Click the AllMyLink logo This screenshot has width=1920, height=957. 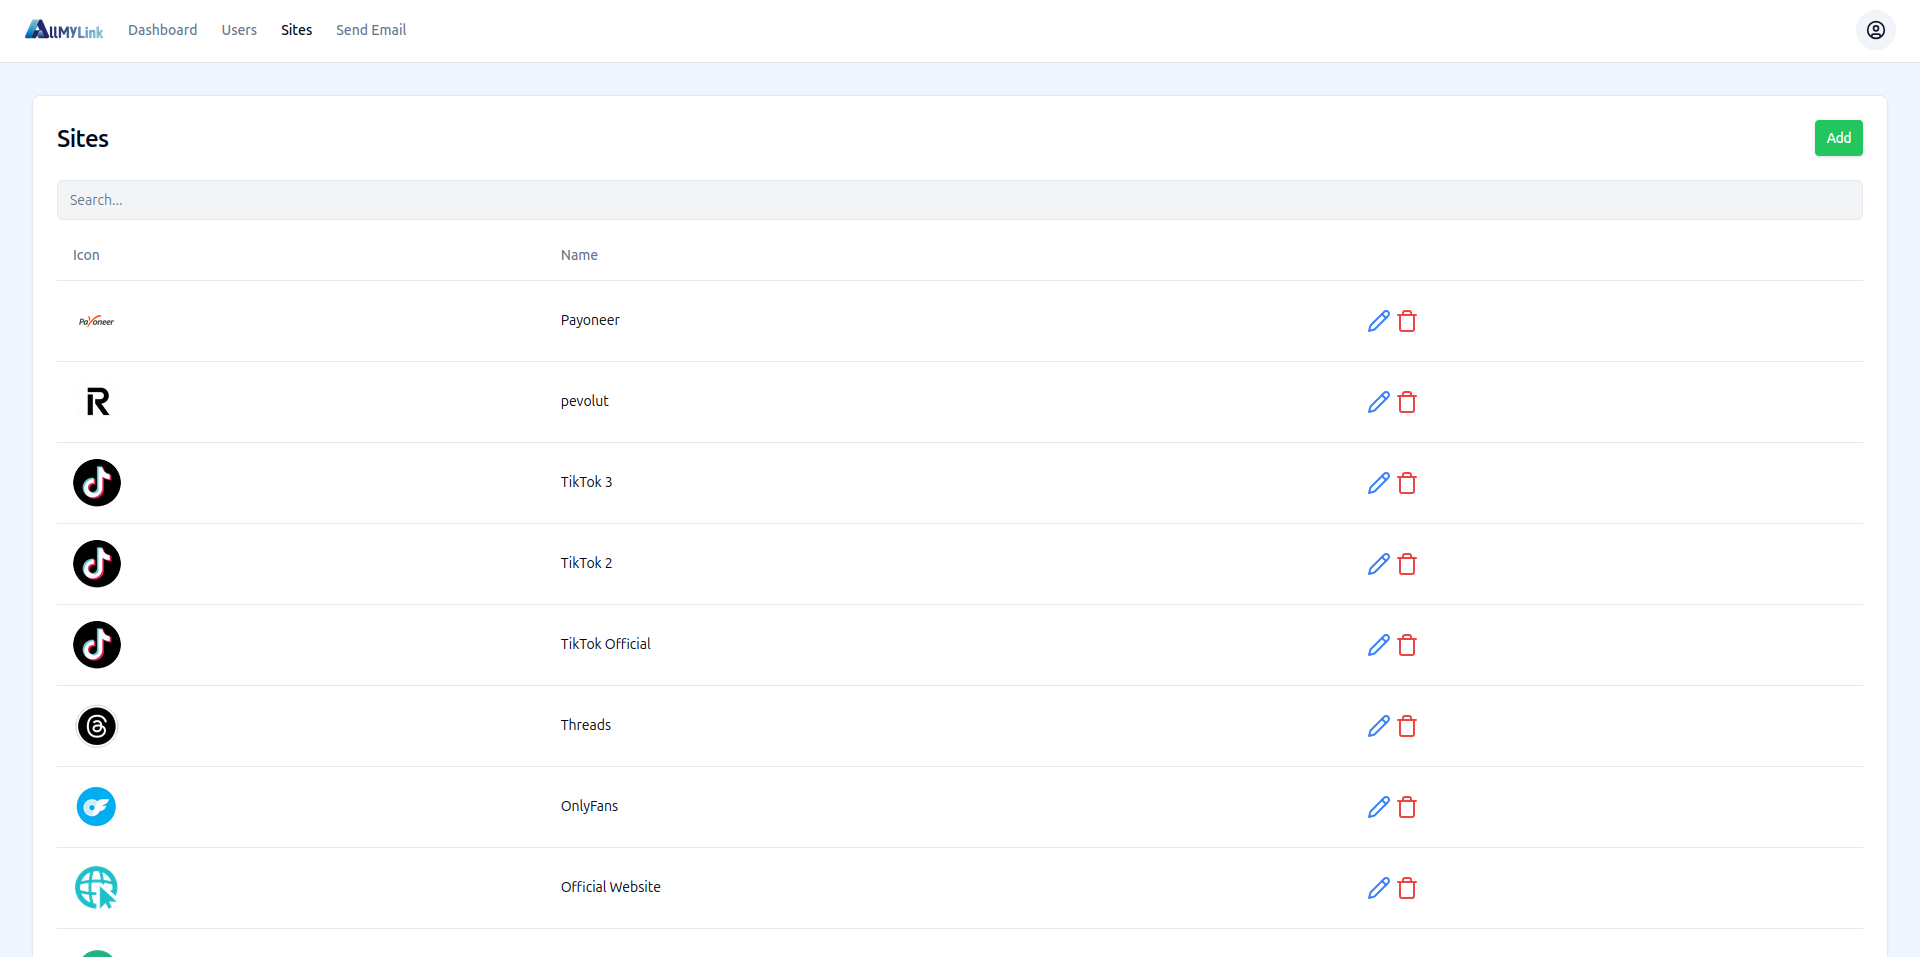(x=64, y=30)
